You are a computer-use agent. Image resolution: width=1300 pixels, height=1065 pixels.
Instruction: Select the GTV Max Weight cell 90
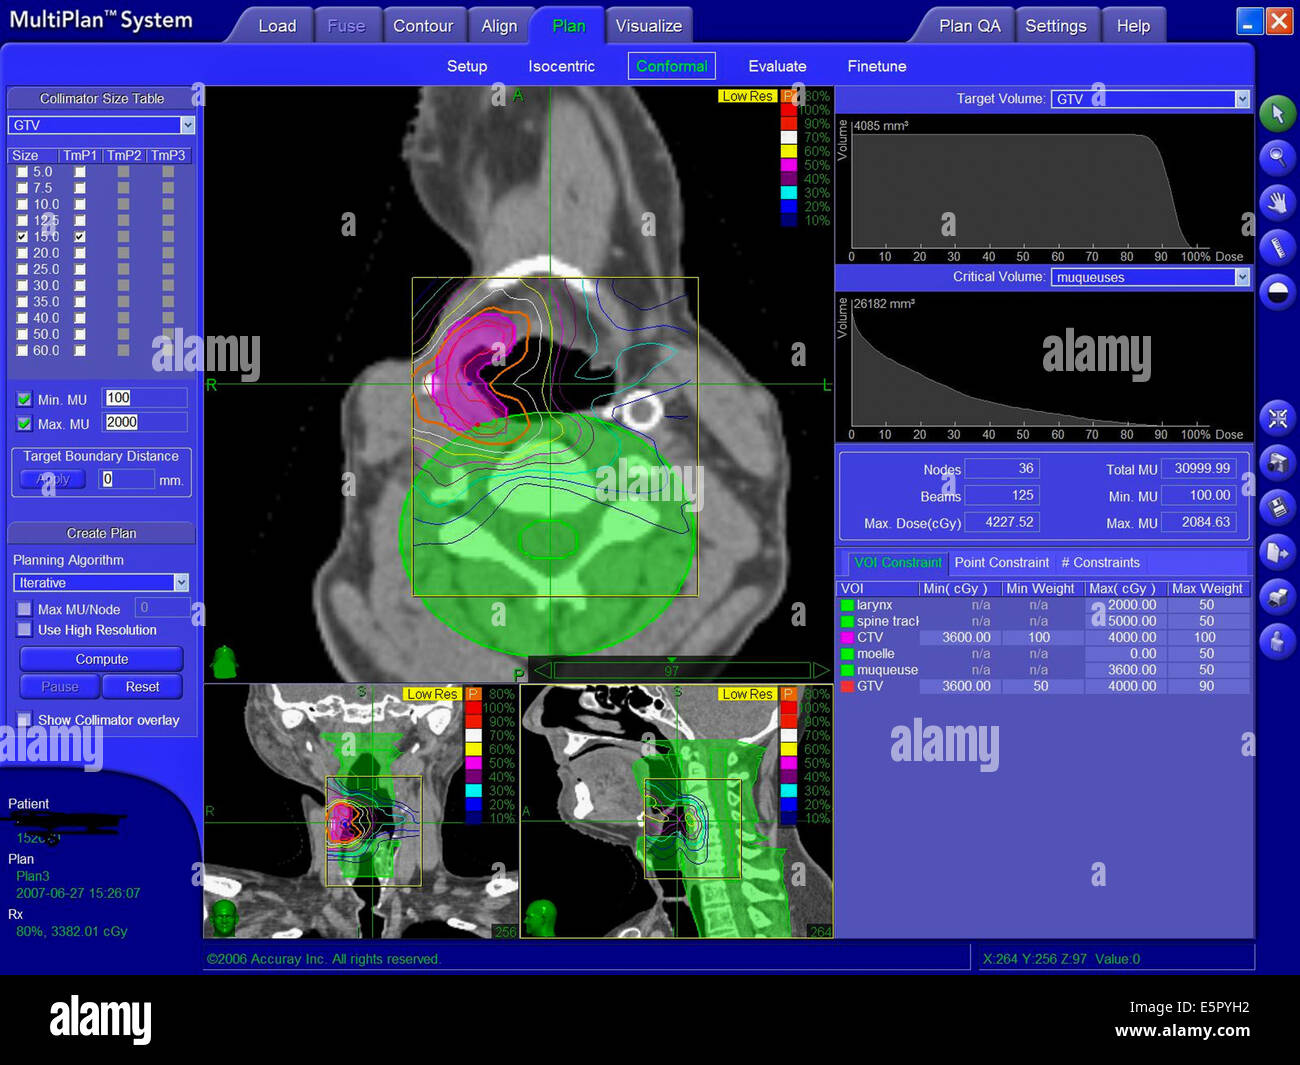1208,686
